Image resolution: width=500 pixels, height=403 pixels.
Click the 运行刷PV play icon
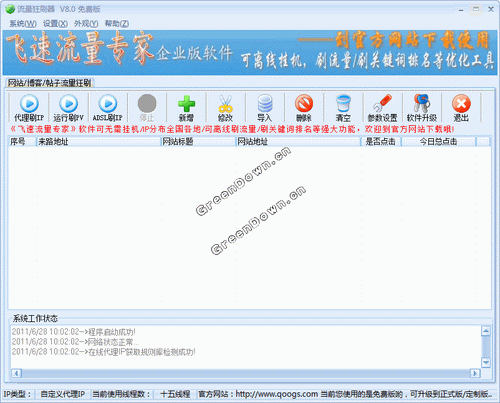pyautogui.click(x=69, y=108)
